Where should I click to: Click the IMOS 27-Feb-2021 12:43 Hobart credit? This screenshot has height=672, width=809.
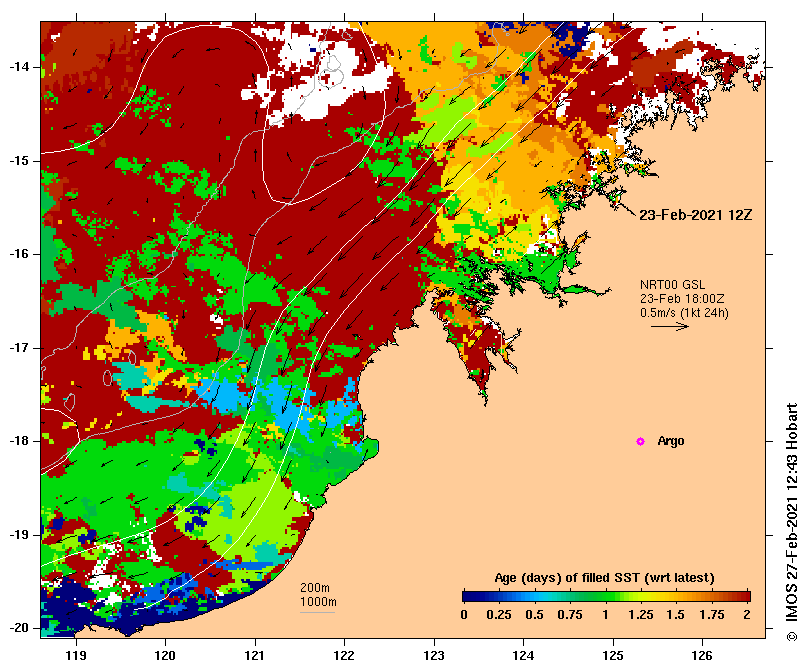tap(792, 522)
